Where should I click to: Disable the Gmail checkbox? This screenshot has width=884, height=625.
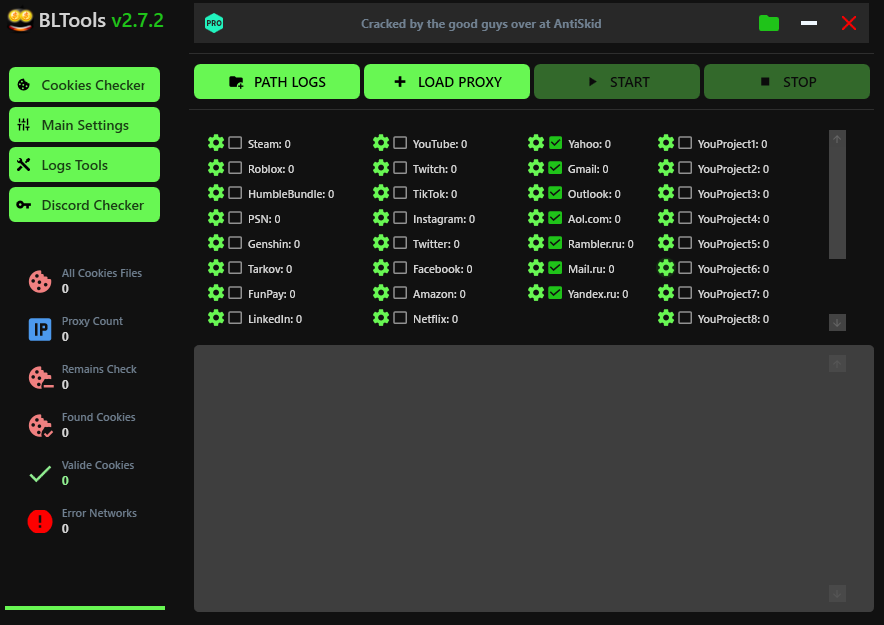click(555, 168)
